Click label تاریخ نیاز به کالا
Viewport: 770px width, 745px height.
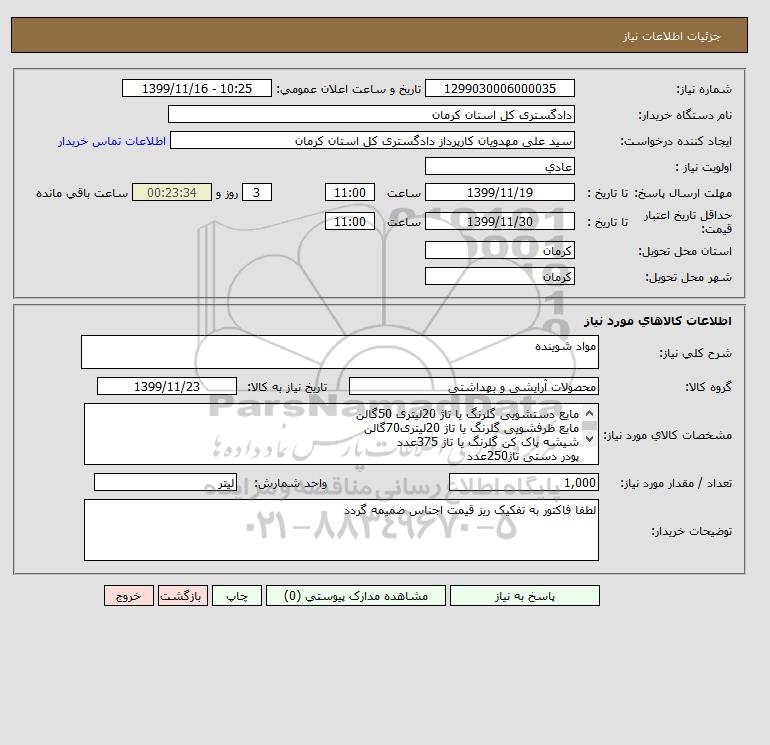[x=287, y=387]
